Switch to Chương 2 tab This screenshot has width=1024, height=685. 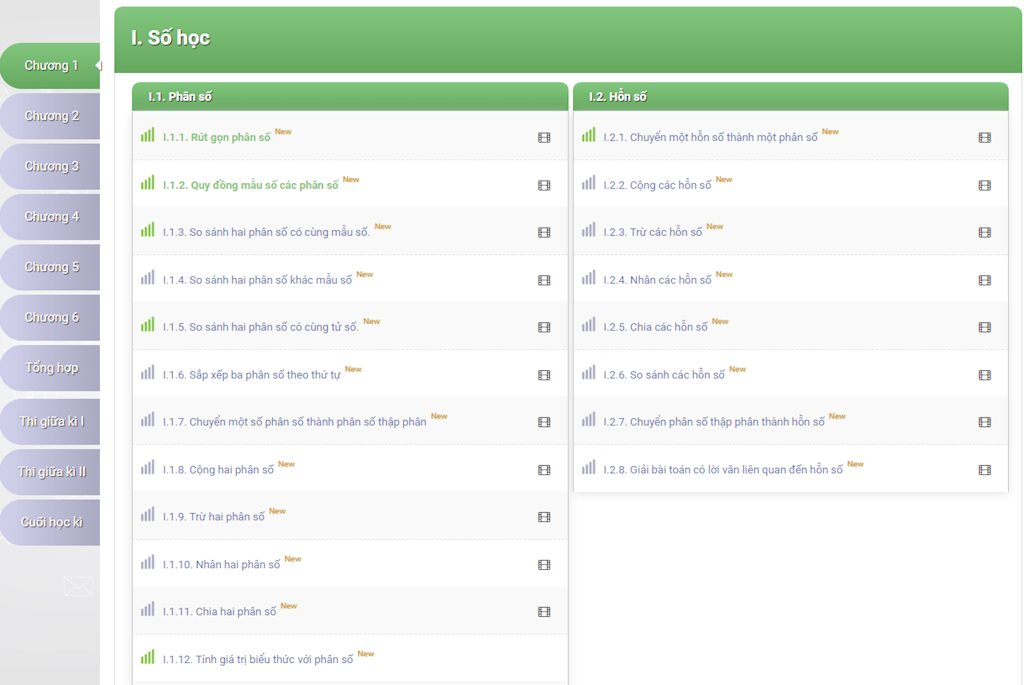[51, 116]
